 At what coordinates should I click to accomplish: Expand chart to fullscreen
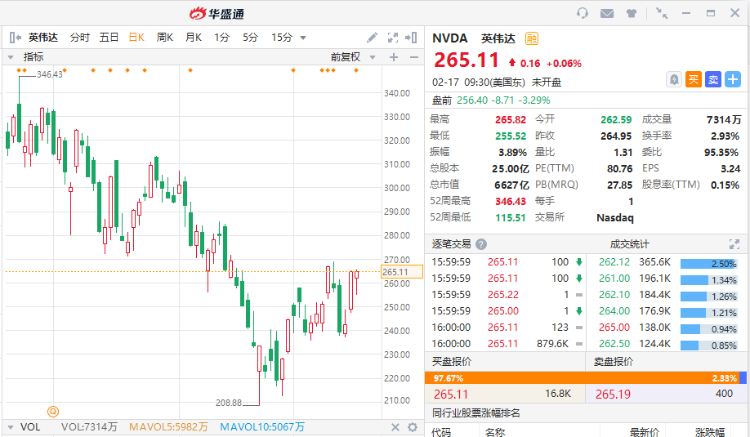tap(393, 37)
